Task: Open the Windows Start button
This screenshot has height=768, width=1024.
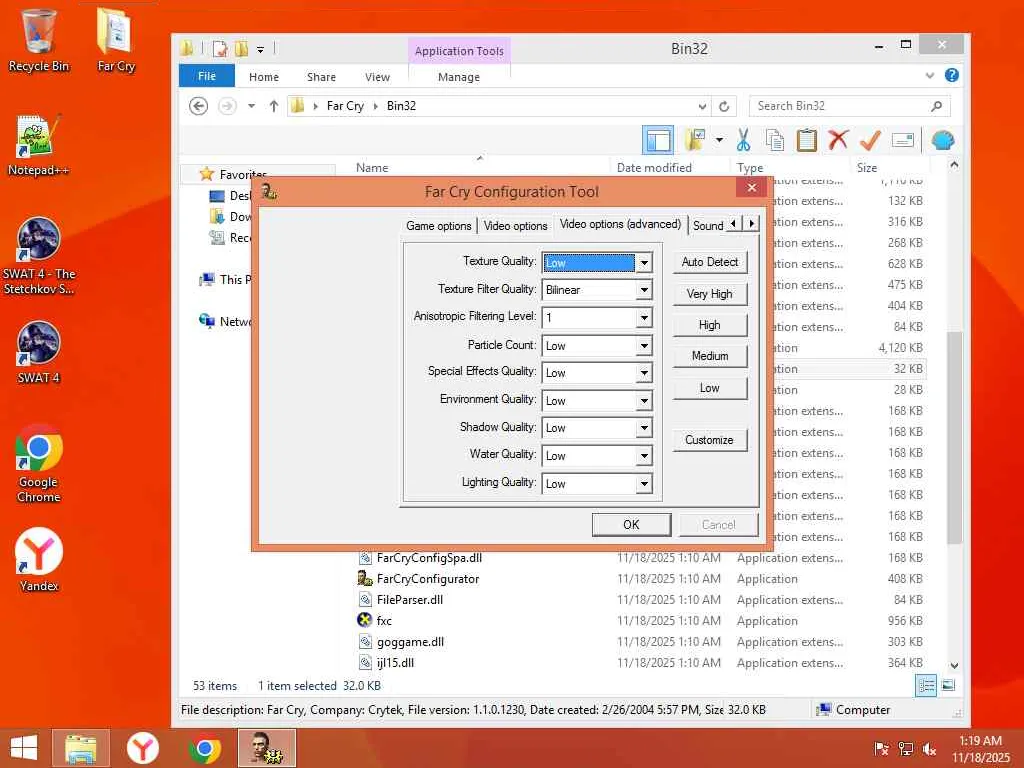Action: [x=24, y=748]
